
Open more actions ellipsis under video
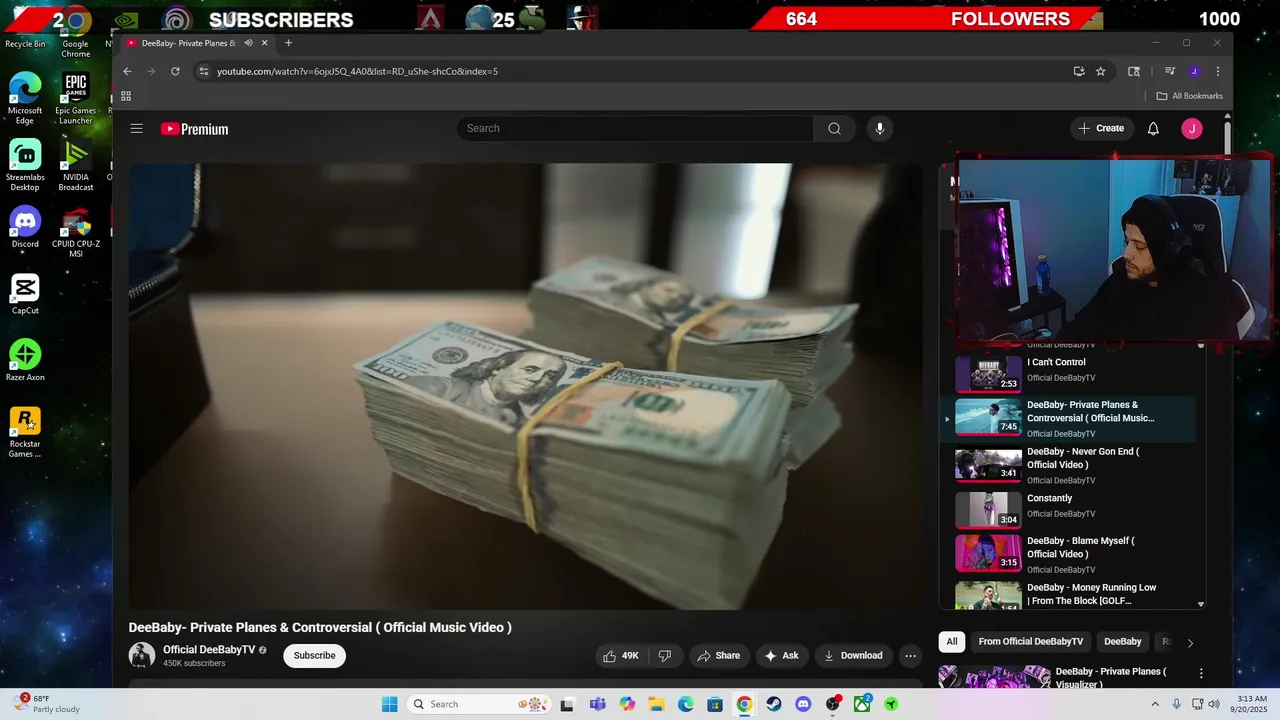click(x=910, y=656)
